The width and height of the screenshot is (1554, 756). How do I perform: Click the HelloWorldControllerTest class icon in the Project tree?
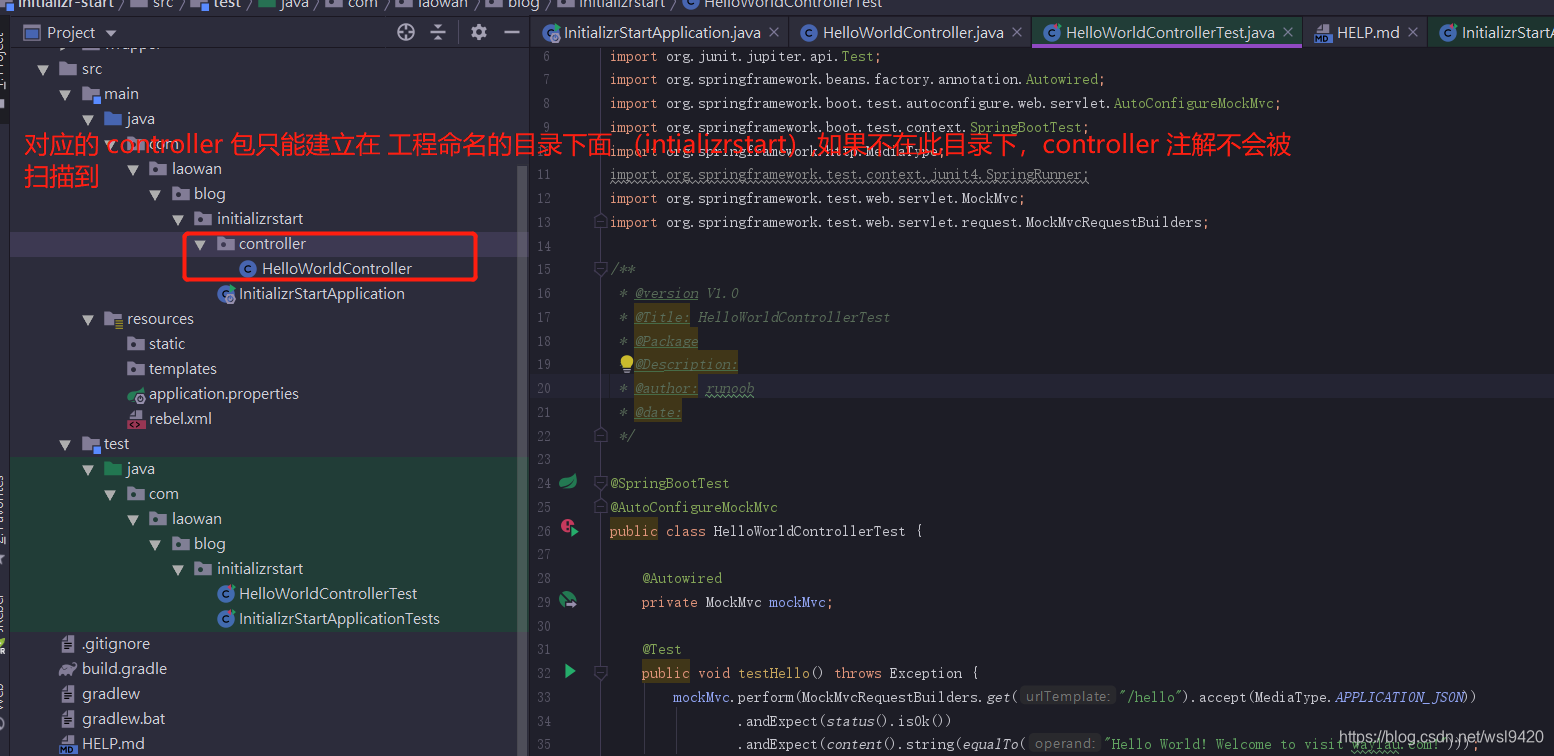227,594
